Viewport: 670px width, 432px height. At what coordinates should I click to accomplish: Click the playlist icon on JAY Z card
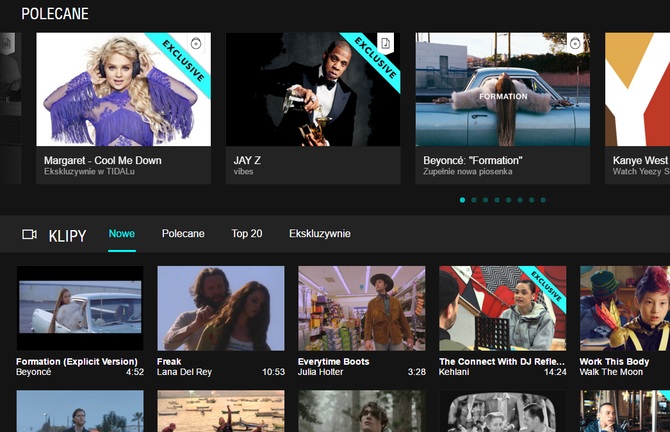[386, 43]
